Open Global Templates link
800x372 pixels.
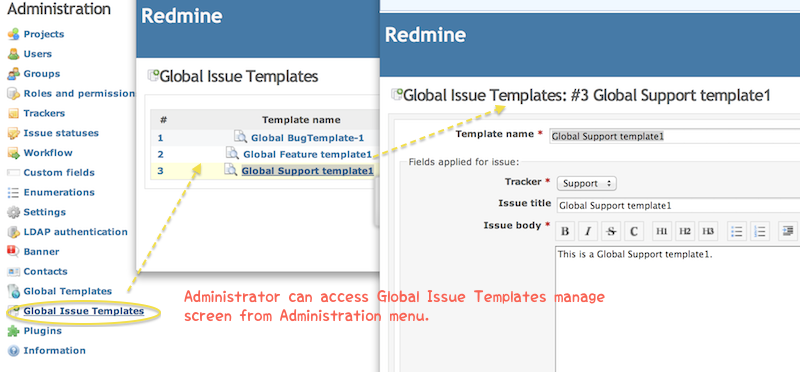tap(67, 291)
